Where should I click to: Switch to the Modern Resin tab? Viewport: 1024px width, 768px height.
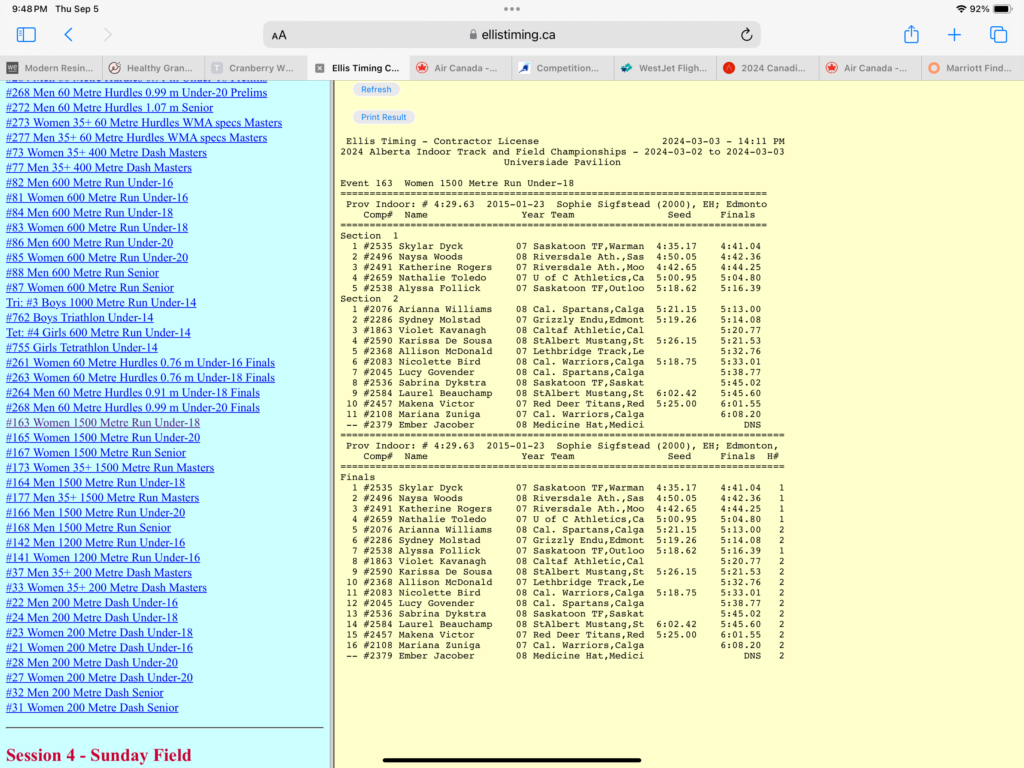tap(51, 68)
